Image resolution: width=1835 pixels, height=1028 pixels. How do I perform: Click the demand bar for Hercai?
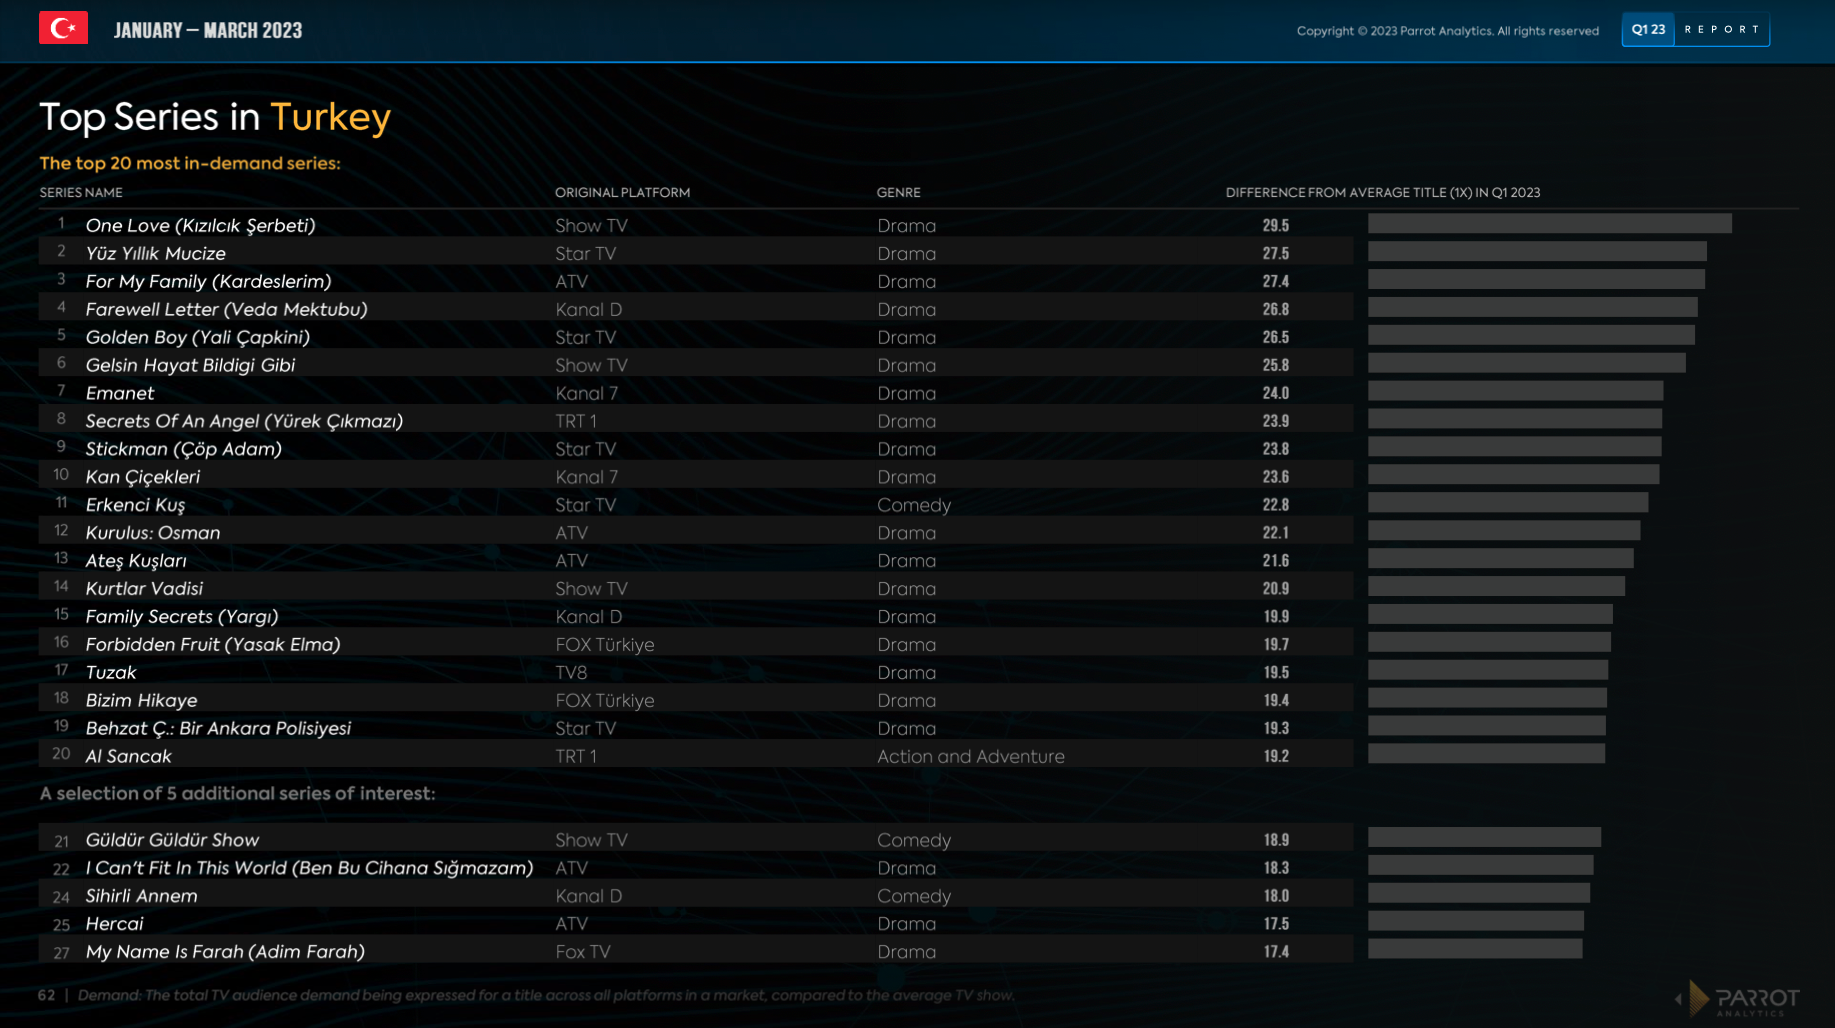tap(1476, 921)
